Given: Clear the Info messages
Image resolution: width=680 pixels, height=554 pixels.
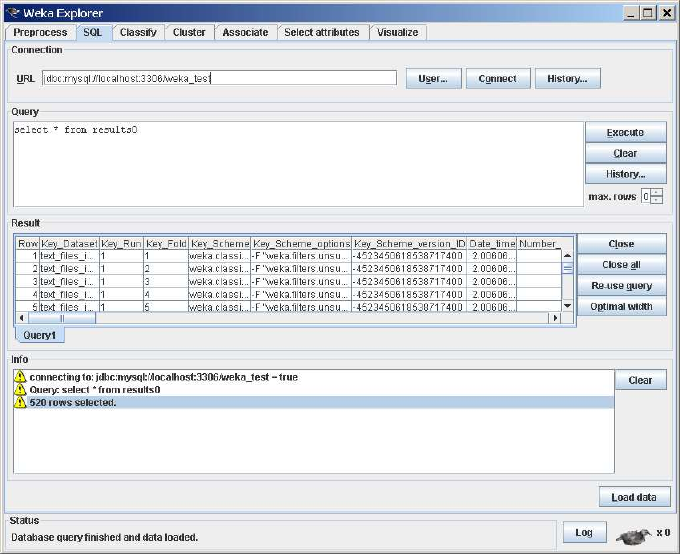Looking at the screenshot, I should pos(640,380).
